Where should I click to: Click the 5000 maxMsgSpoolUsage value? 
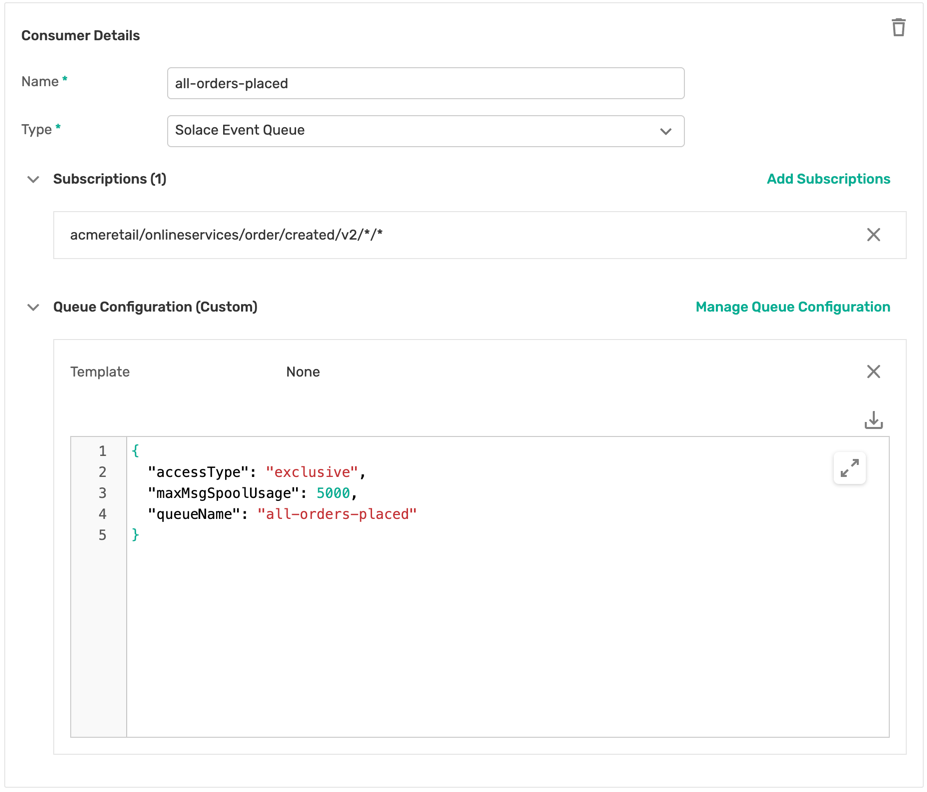(x=333, y=493)
